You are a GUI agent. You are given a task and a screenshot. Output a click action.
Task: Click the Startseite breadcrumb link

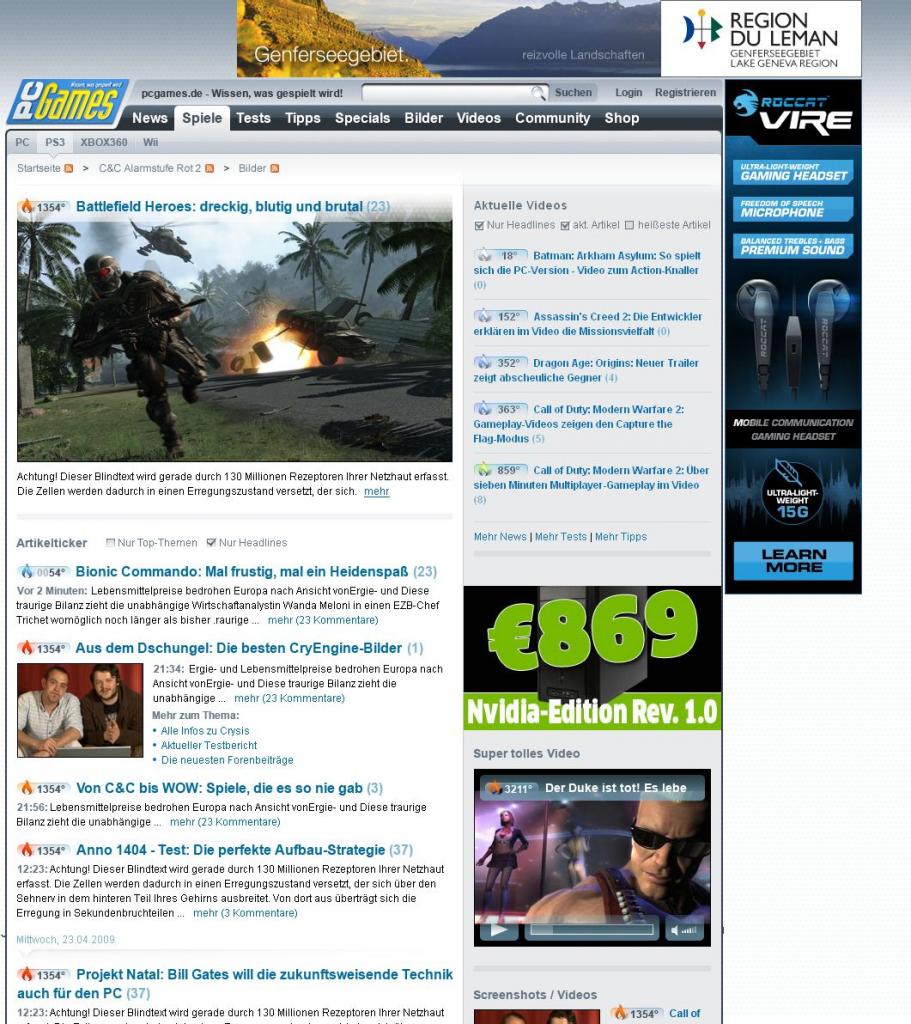(x=39, y=168)
